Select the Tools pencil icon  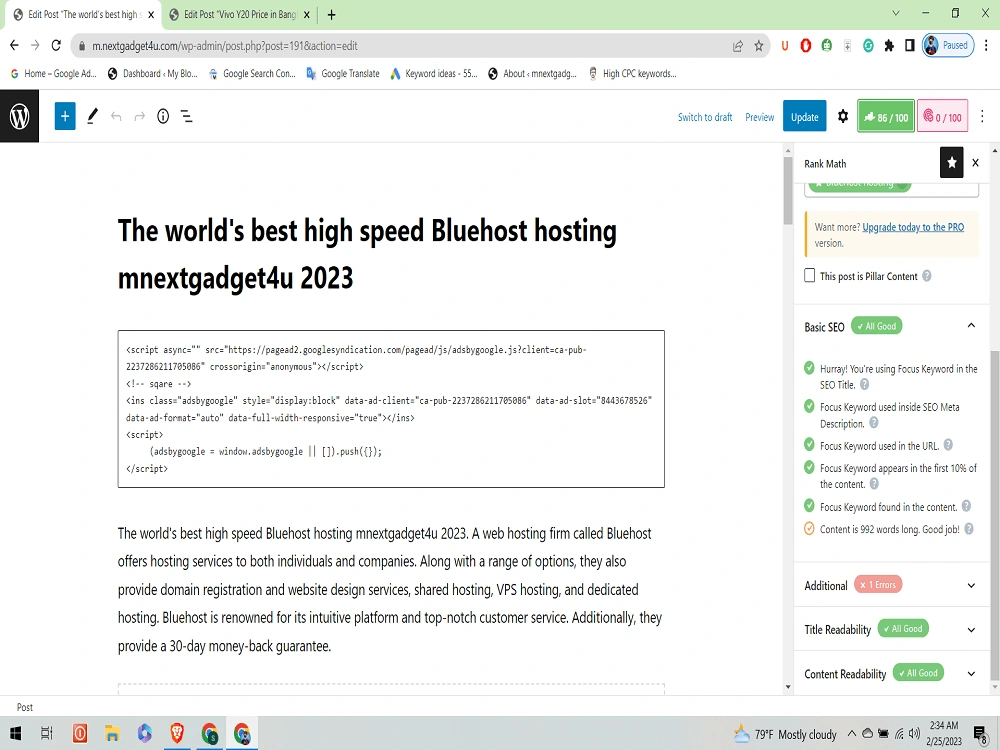[x=92, y=116]
